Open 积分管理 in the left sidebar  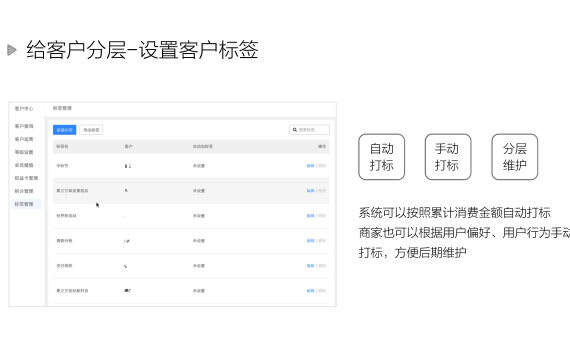(x=24, y=191)
